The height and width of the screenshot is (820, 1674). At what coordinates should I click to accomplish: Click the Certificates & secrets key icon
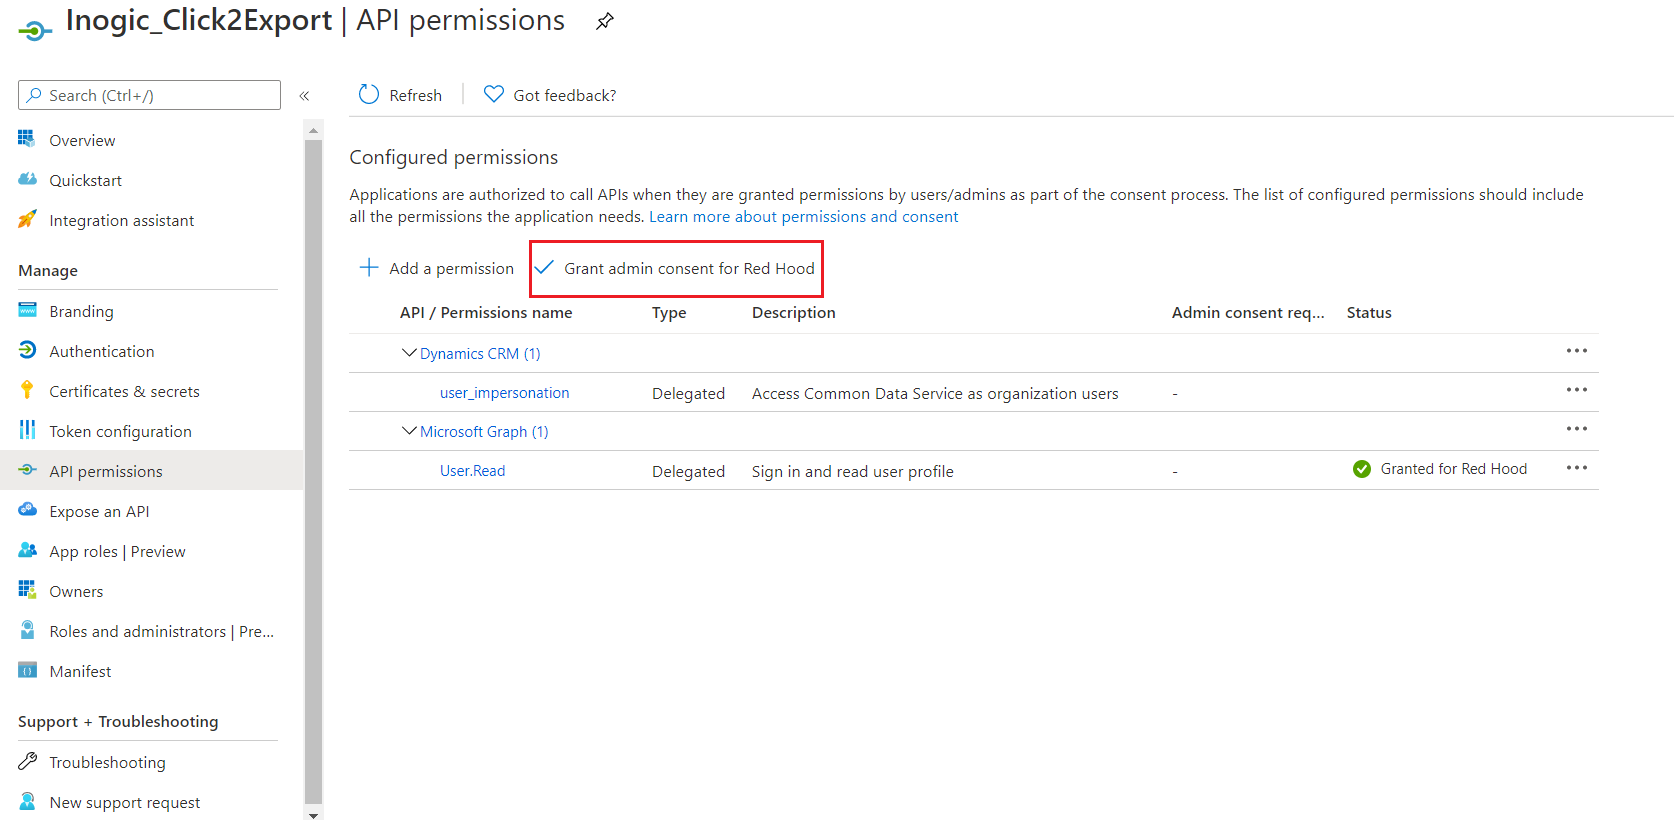(27, 390)
